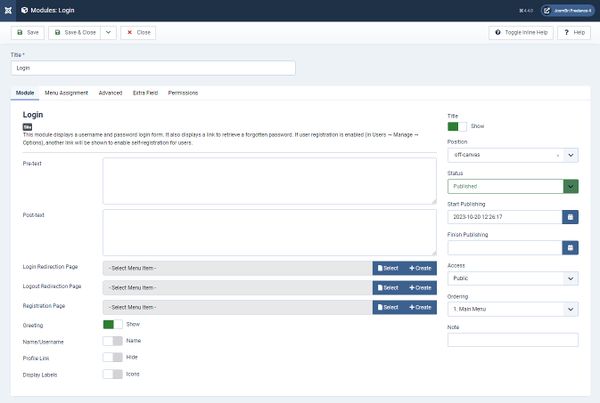Create a new Logout Redirection Page
The image size is (600, 403).
pyautogui.click(x=419, y=287)
